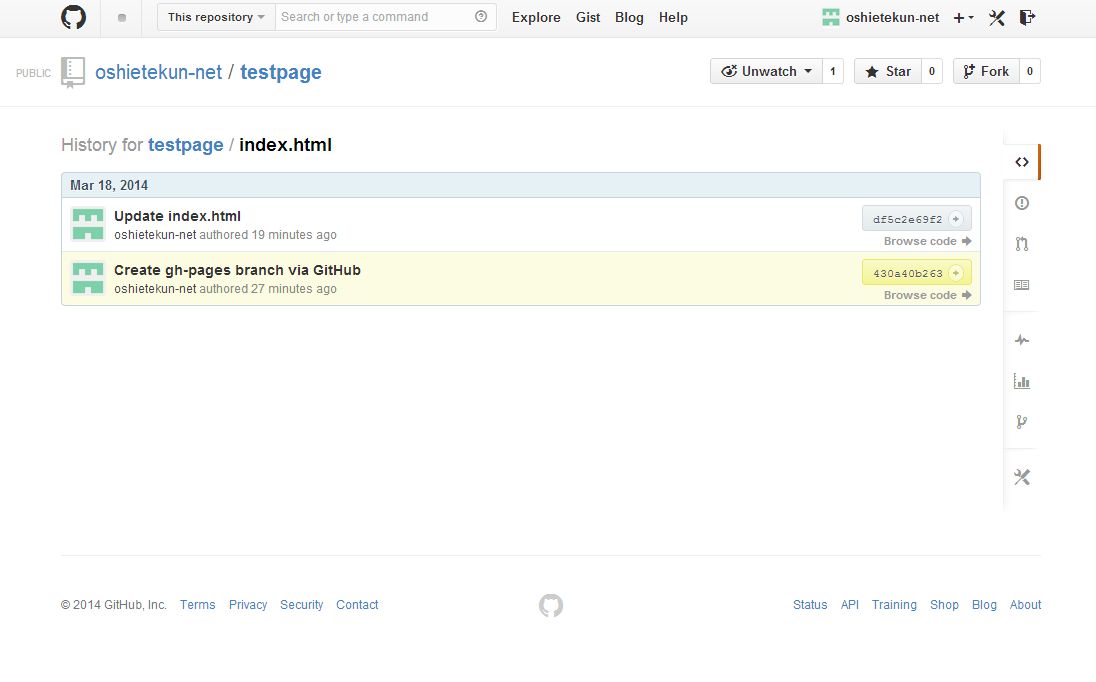Image resolution: width=1096 pixels, height=682 pixels.
Task: Open Status footer link
Action: (x=810, y=604)
